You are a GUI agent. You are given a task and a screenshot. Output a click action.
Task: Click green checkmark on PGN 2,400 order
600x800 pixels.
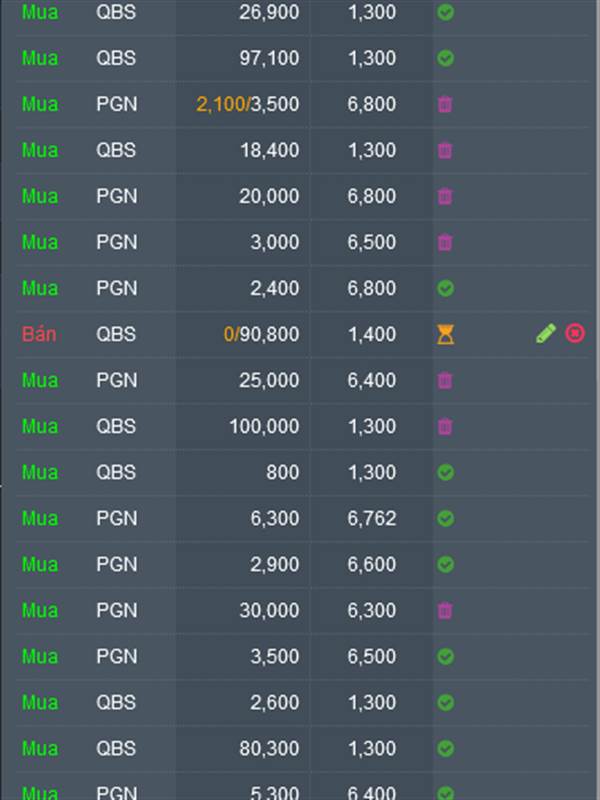(x=445, y=288)
